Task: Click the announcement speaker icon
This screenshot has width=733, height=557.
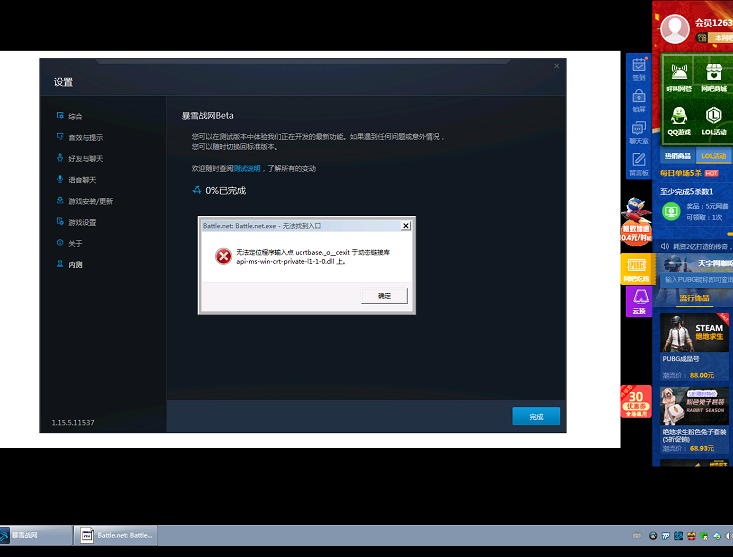Action: point(665,246)
